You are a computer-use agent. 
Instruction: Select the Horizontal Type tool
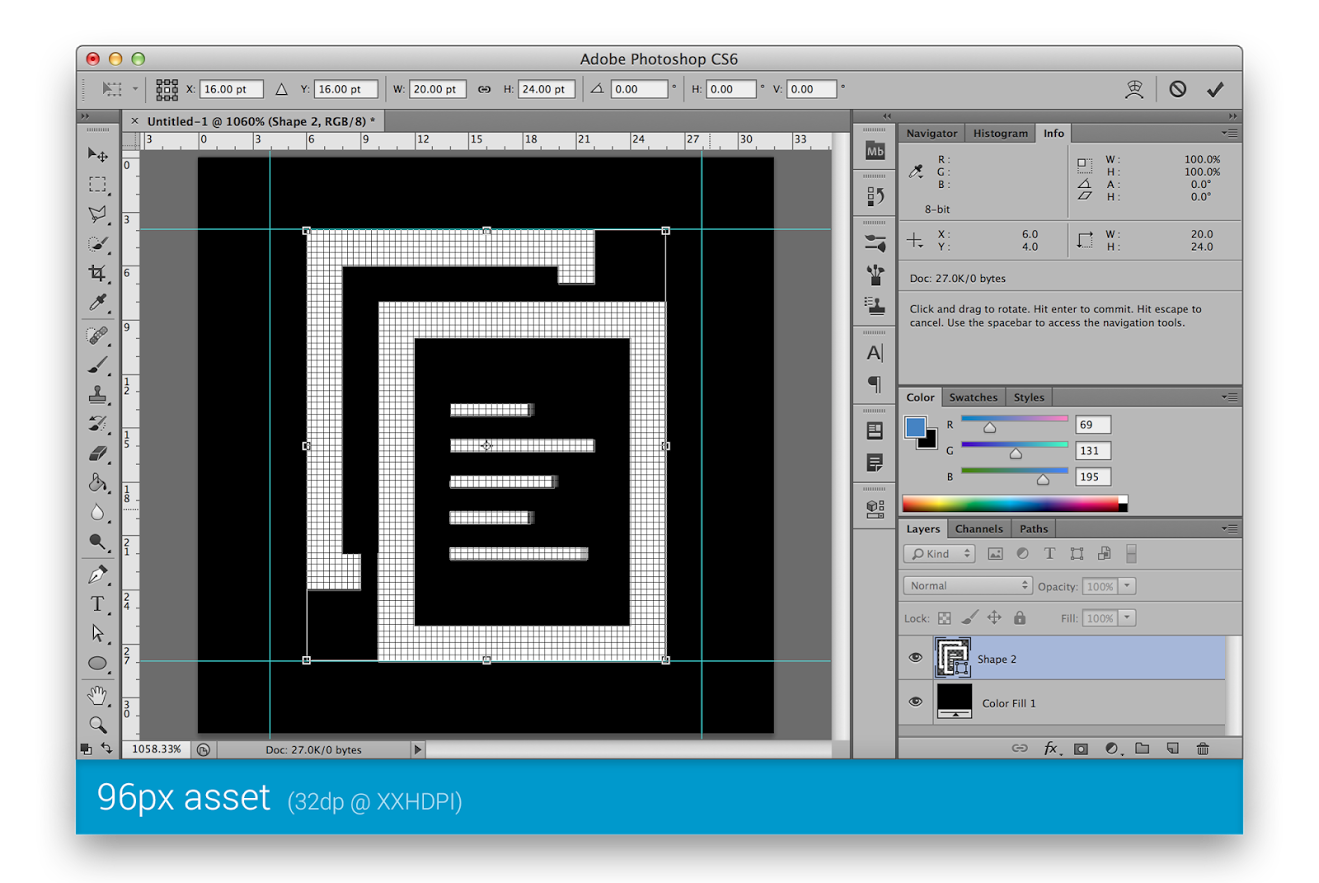pyautogui.click(x=97, y=603)
